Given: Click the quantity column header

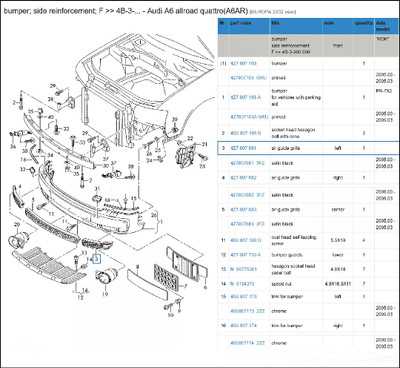Looking at the screenshot, I should coord(363,23).
